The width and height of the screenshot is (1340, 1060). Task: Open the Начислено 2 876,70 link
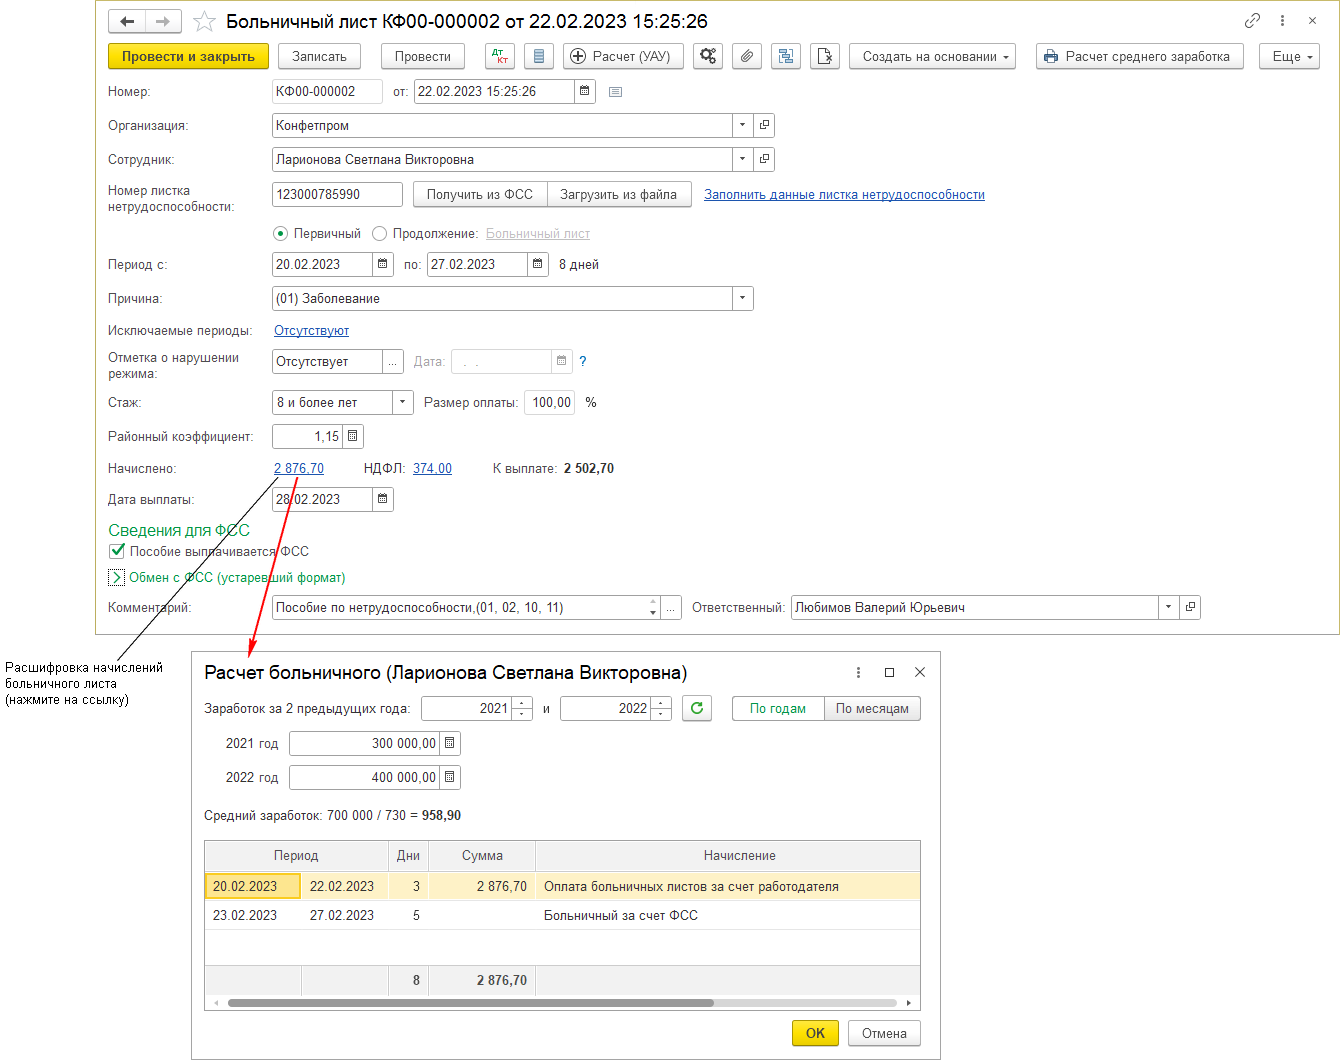point(299,468)
